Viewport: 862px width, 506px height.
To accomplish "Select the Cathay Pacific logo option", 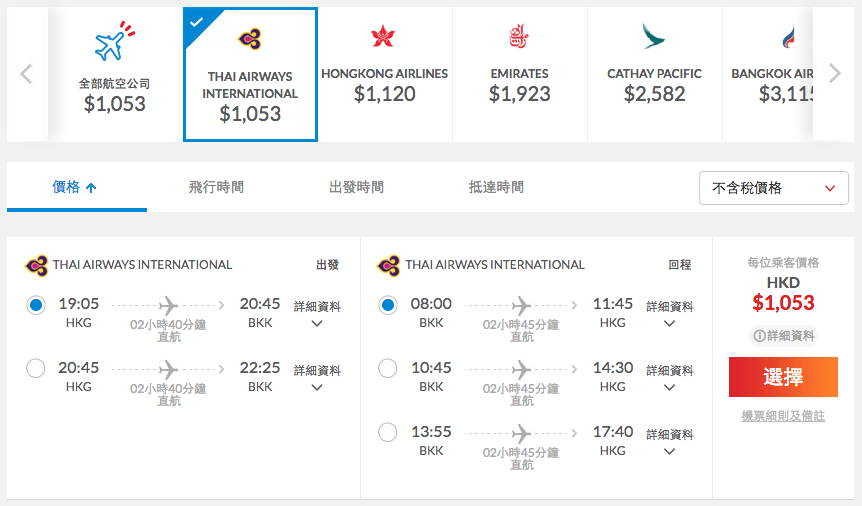I will point(653,36).
